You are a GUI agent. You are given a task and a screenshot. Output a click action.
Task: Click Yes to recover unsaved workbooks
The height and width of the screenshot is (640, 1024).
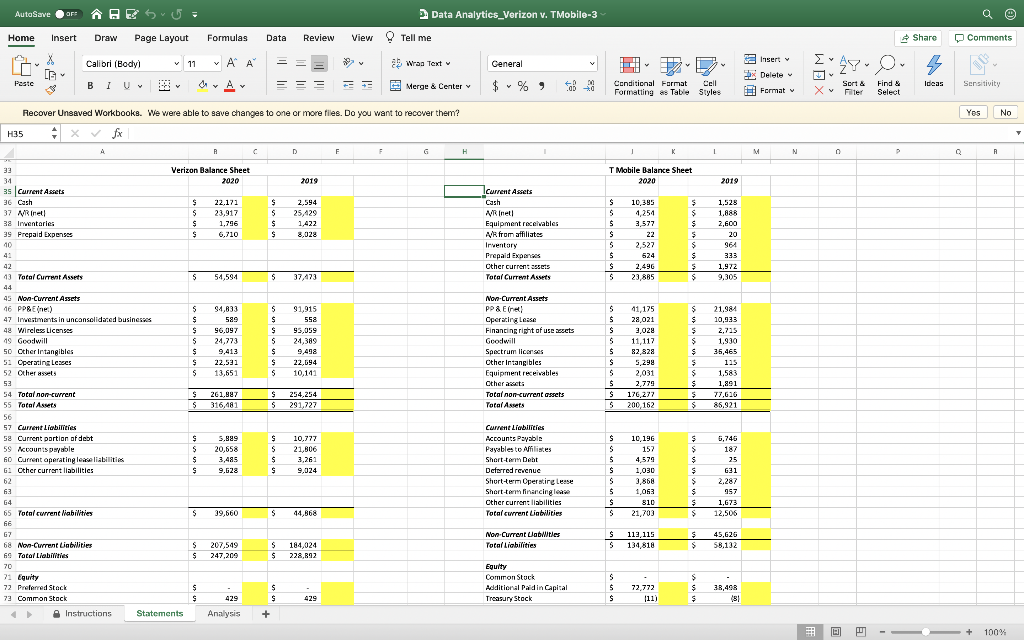click(x=973, y=112)
